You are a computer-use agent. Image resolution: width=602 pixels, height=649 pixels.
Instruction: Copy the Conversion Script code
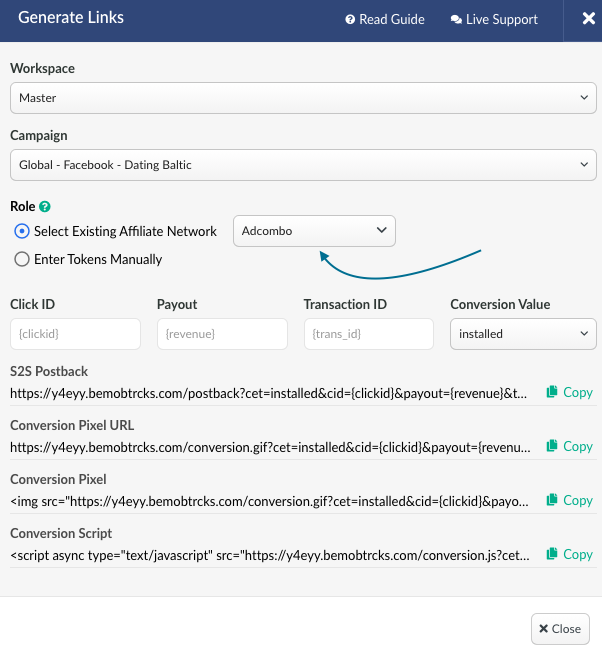click(x=570, y=554)
